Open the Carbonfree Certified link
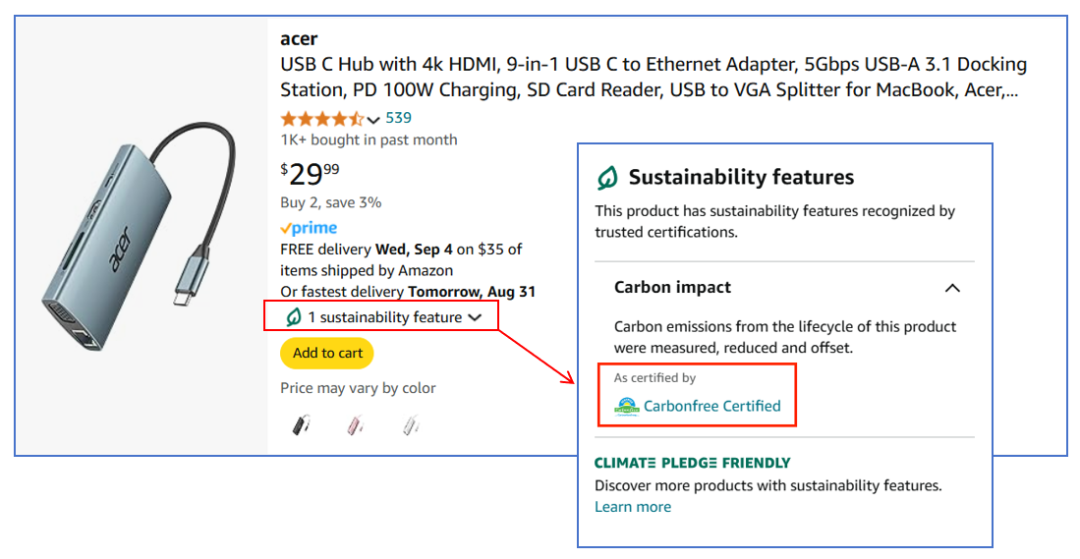The height and width of the screenshot is (559, 1080). point(712,406)
